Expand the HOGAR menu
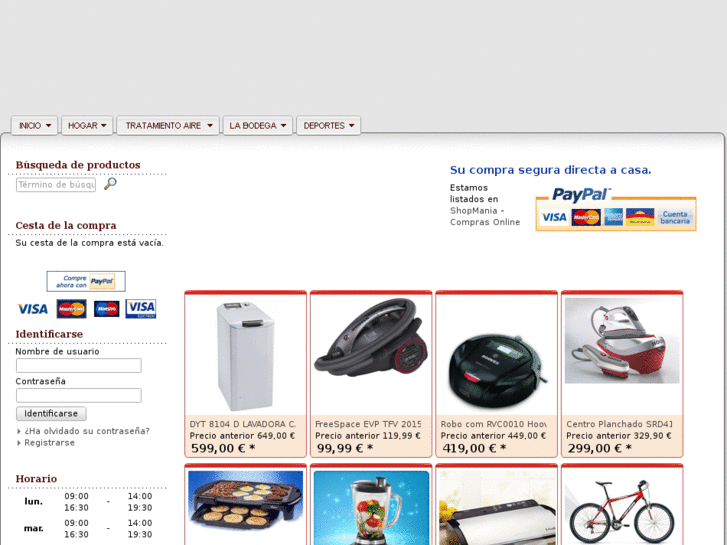Image resolution: width=727 pixels, height=545 pixels. coord(87,126)
